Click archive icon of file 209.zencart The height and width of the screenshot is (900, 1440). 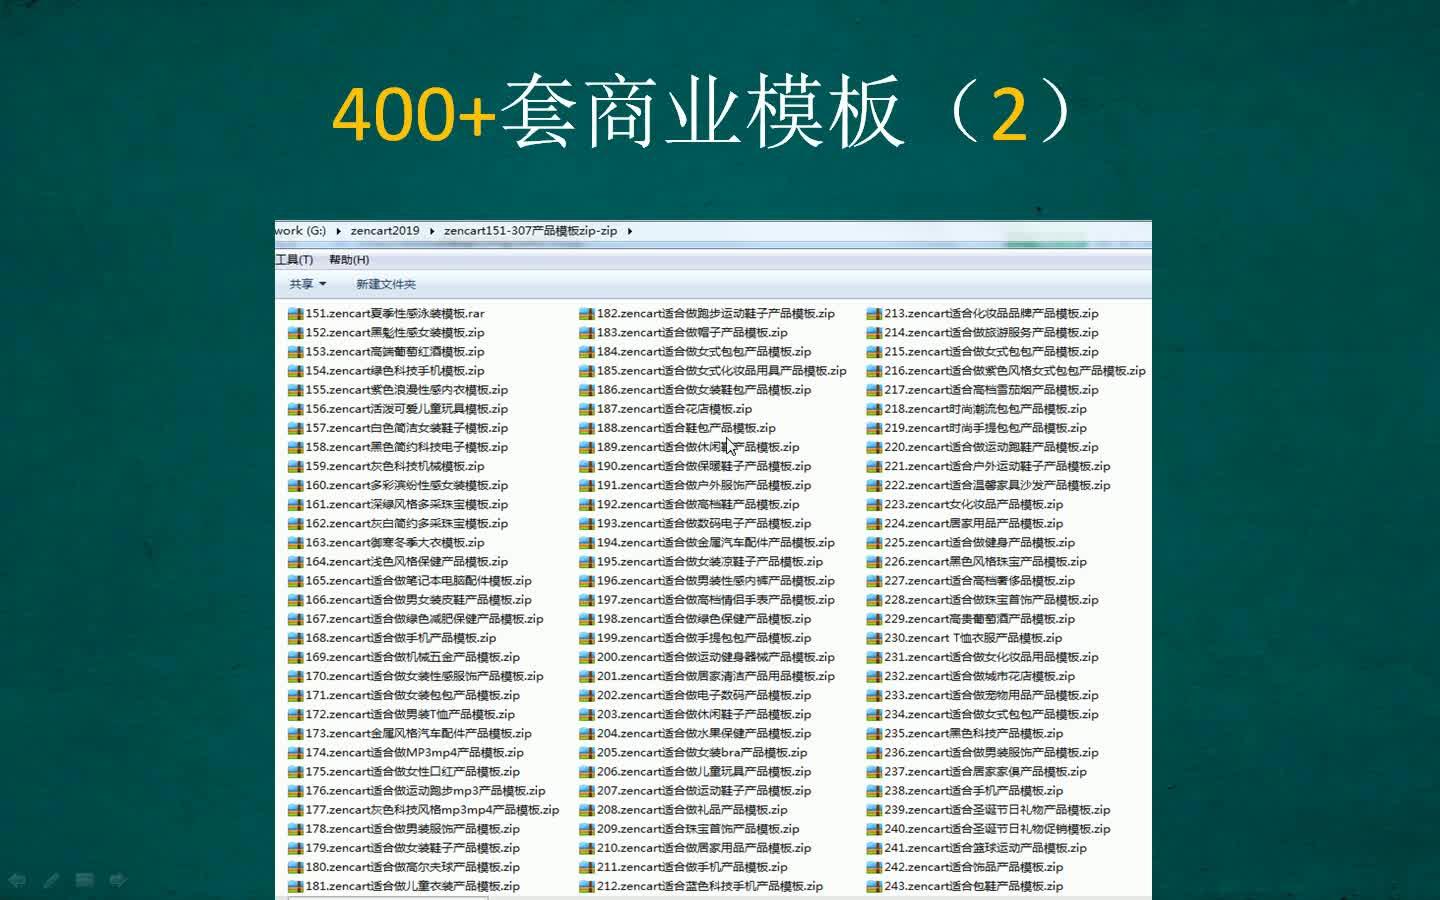pos(587,829)
